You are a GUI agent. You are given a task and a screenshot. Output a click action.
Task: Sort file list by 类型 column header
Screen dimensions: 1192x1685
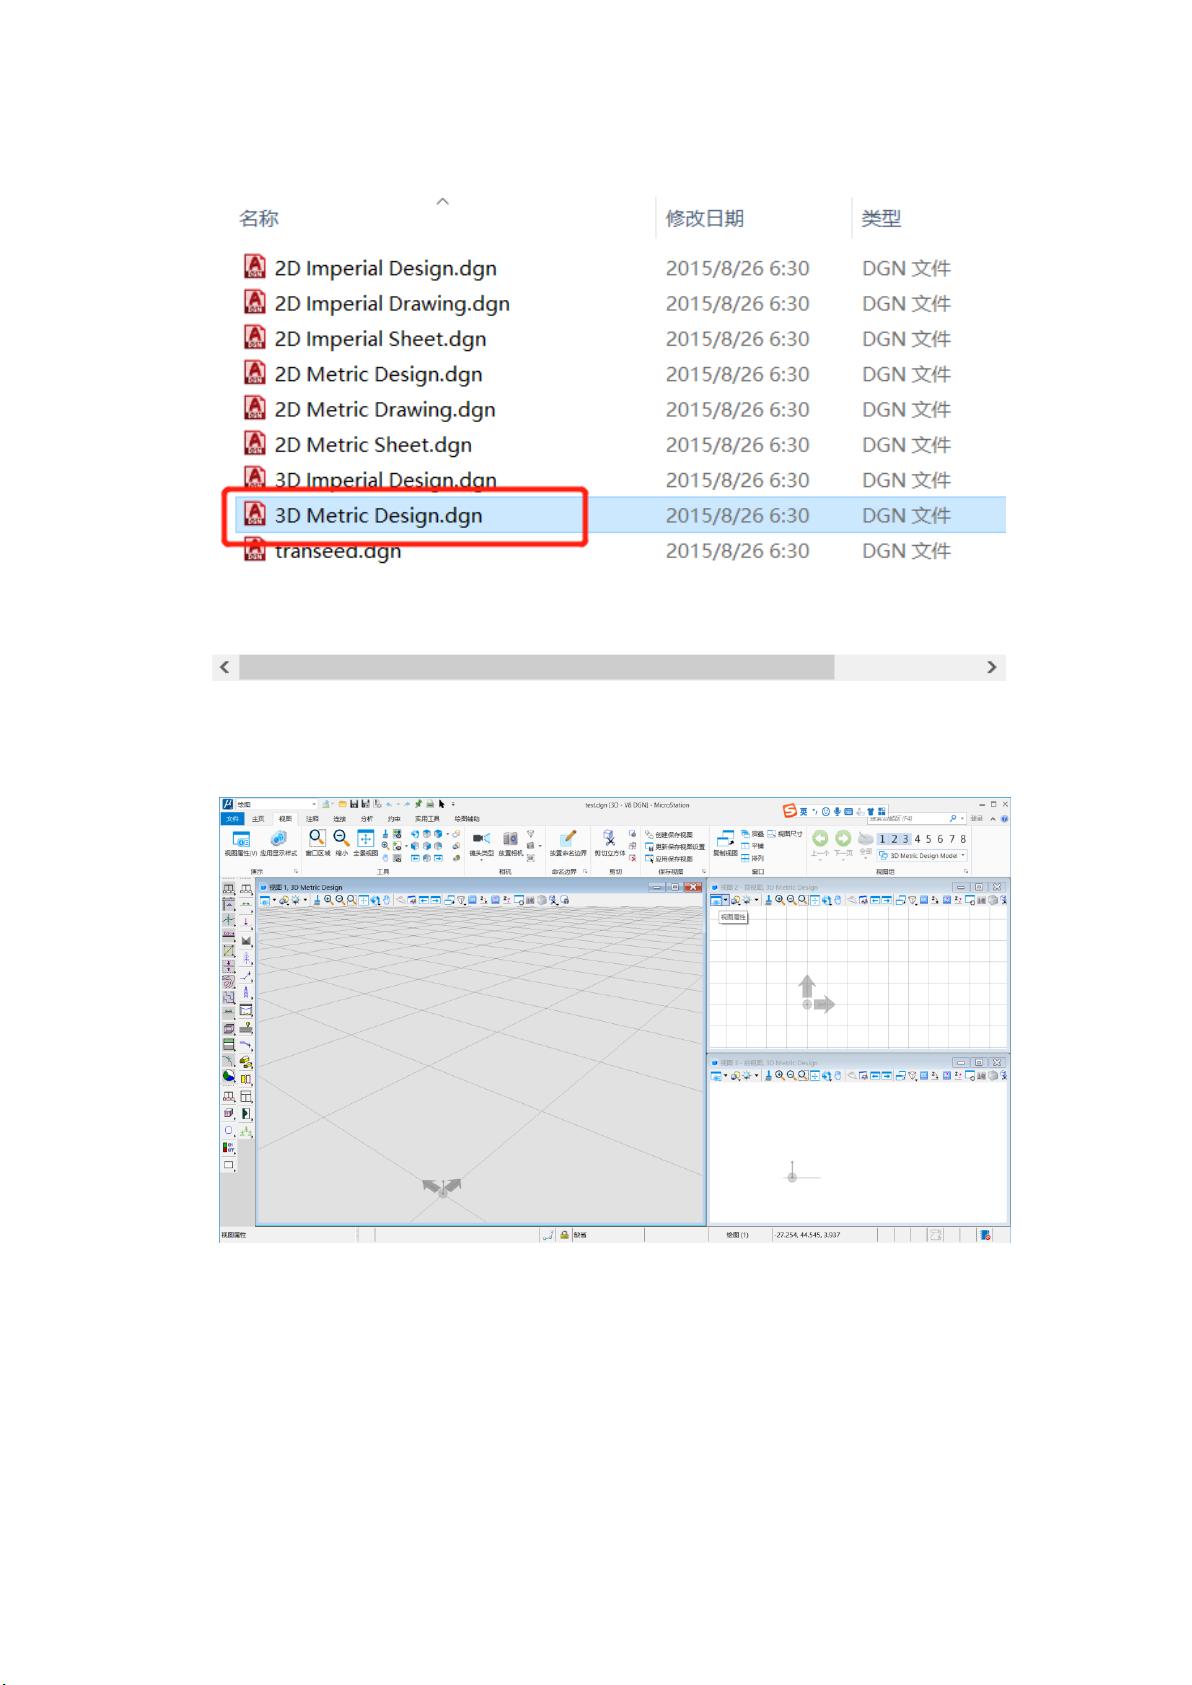881,218
